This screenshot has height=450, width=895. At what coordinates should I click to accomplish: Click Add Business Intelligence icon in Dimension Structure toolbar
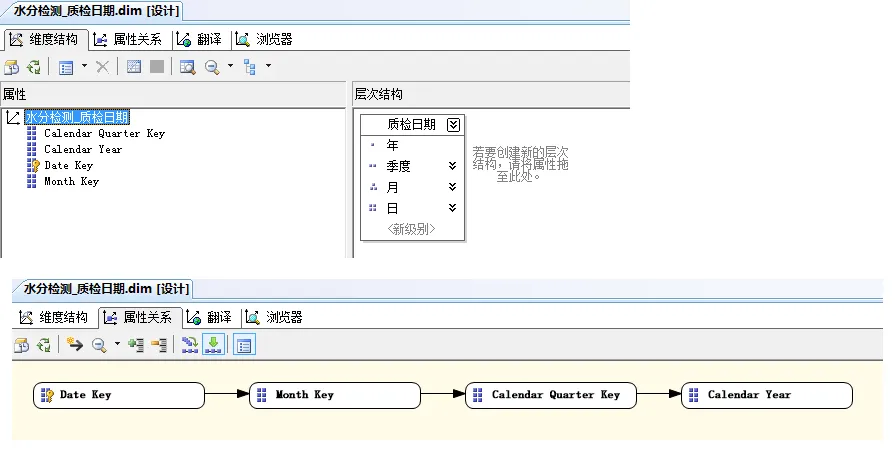[11, 67]
